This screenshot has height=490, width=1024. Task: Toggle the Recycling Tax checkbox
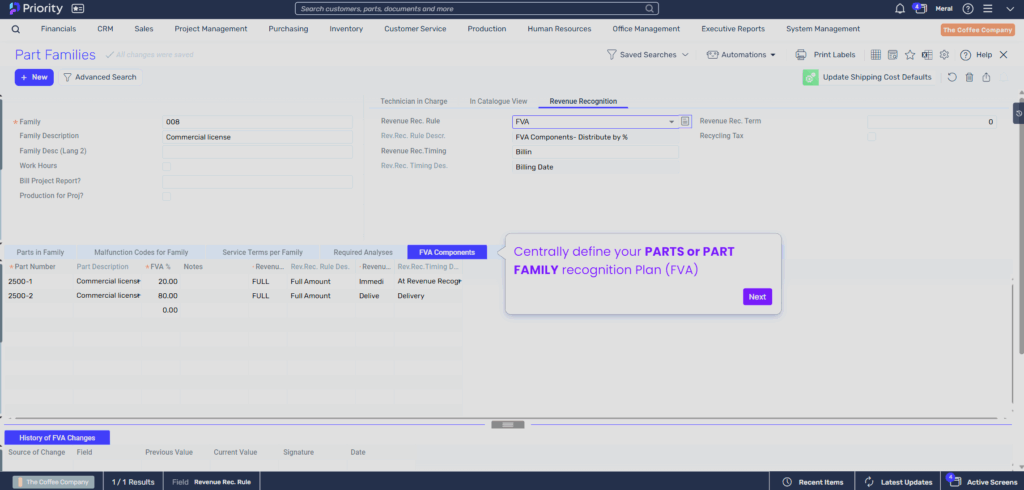tap(872, 137)
